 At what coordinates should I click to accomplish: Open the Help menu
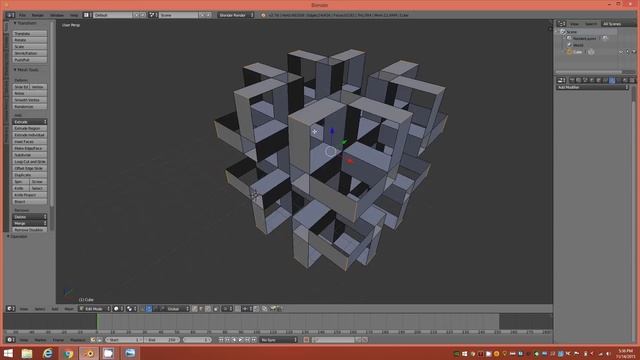tap(73, 15)
